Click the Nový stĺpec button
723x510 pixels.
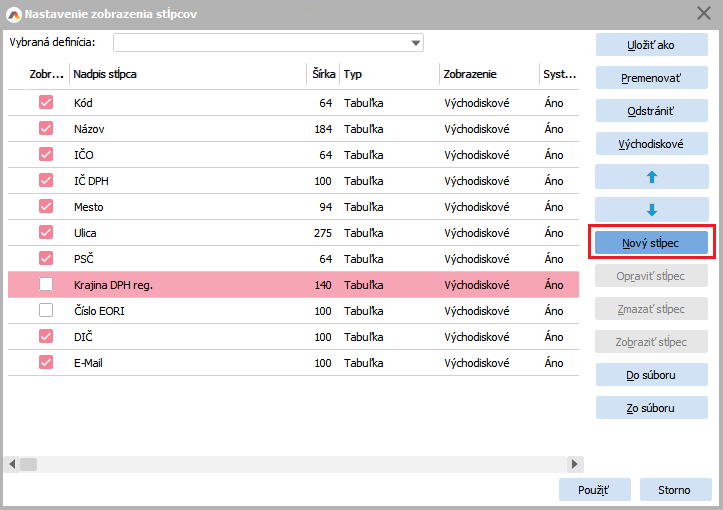(651, 243)
